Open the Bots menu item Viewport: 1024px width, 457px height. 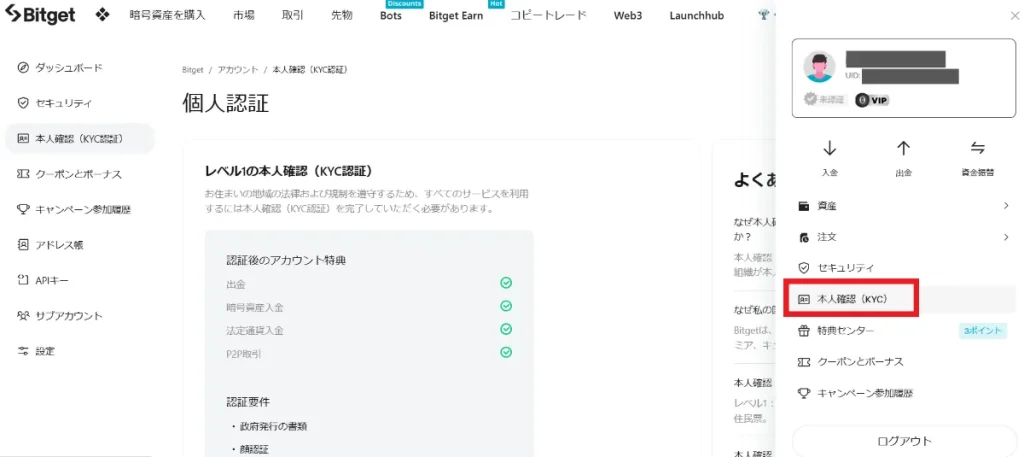coord(391,16)
